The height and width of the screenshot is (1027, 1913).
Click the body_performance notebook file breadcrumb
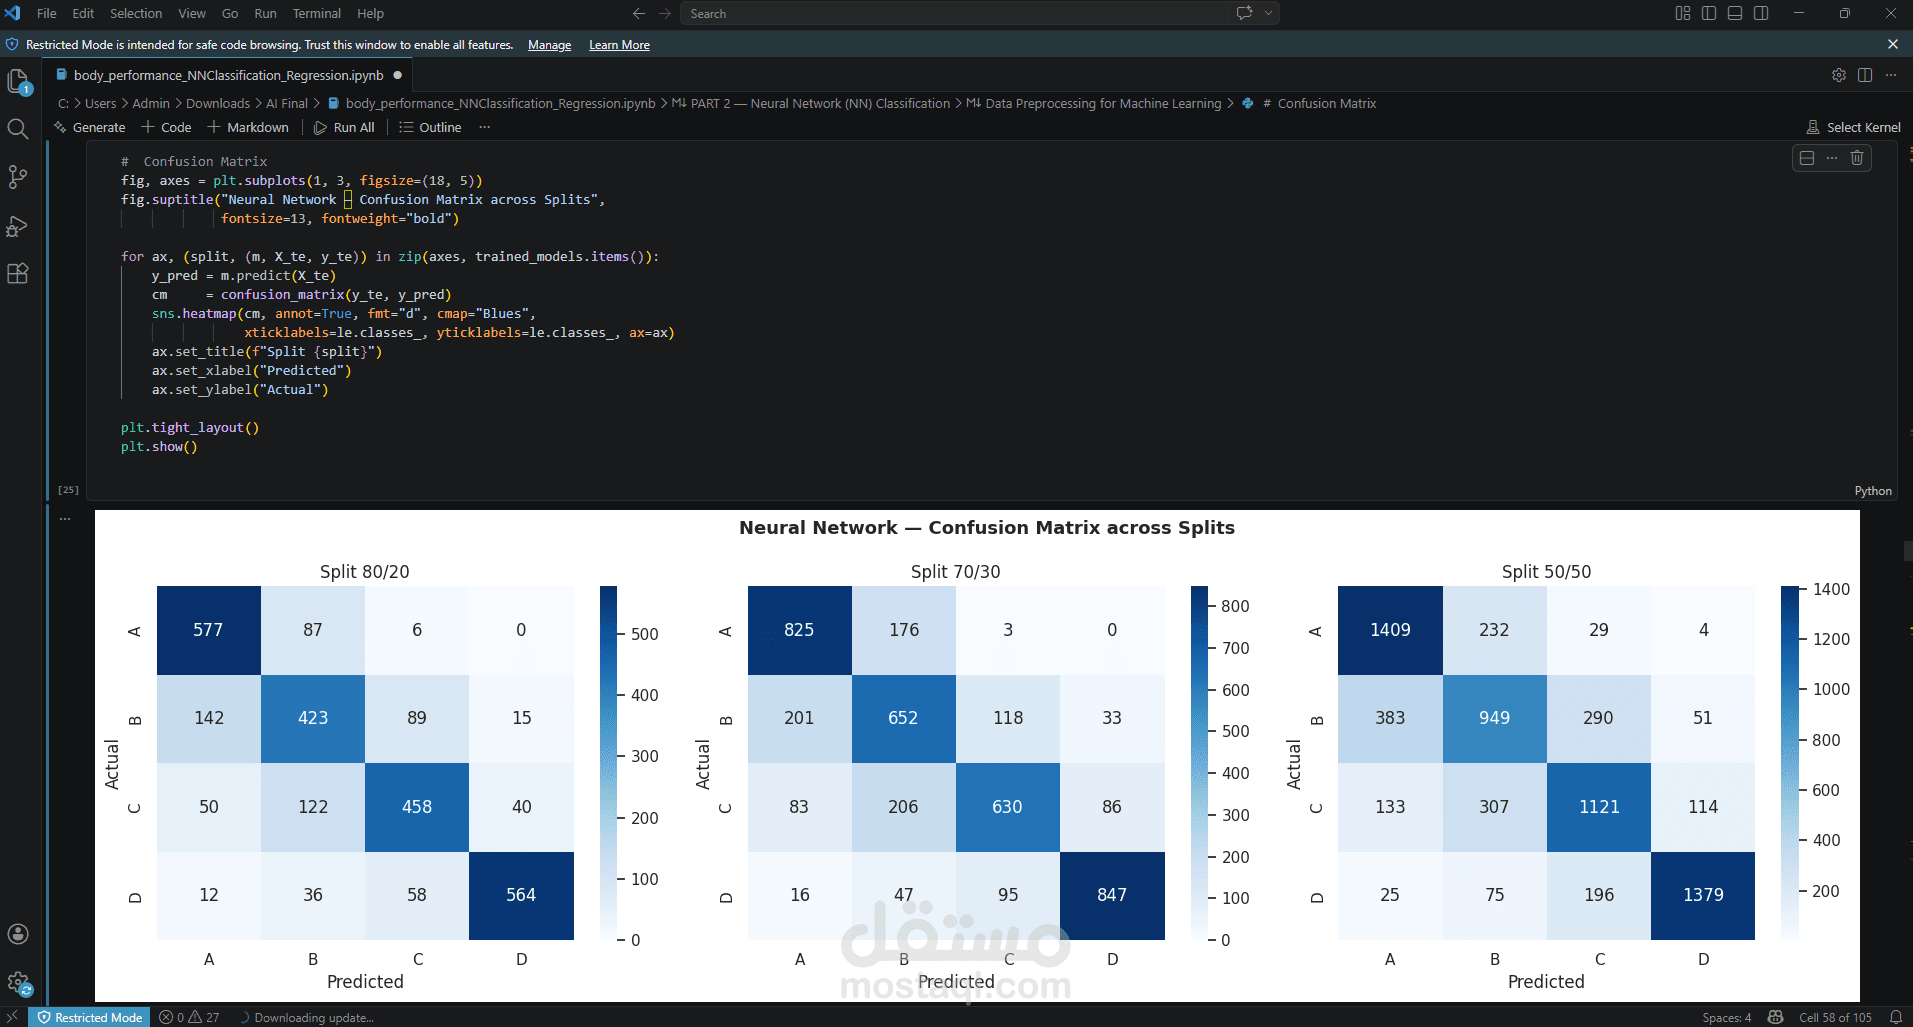(x=492, y=103)
